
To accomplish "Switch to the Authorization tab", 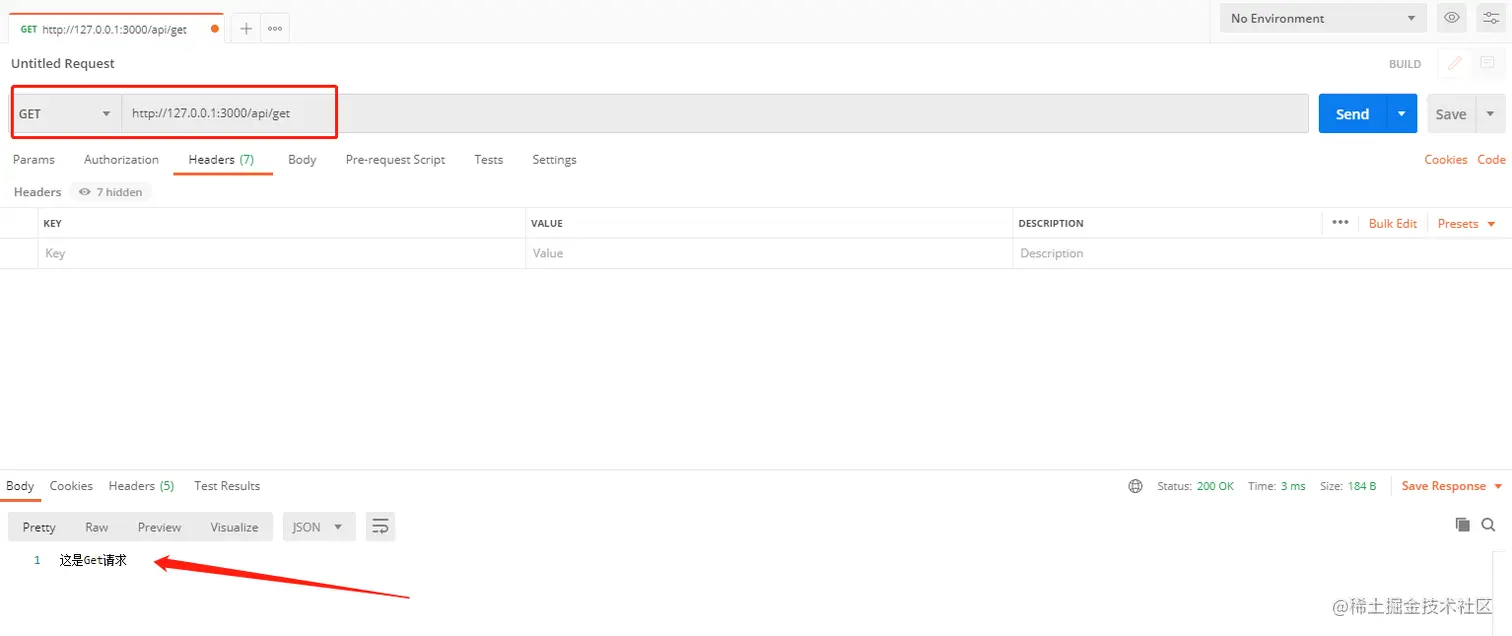I will click(x=121, y=160).
